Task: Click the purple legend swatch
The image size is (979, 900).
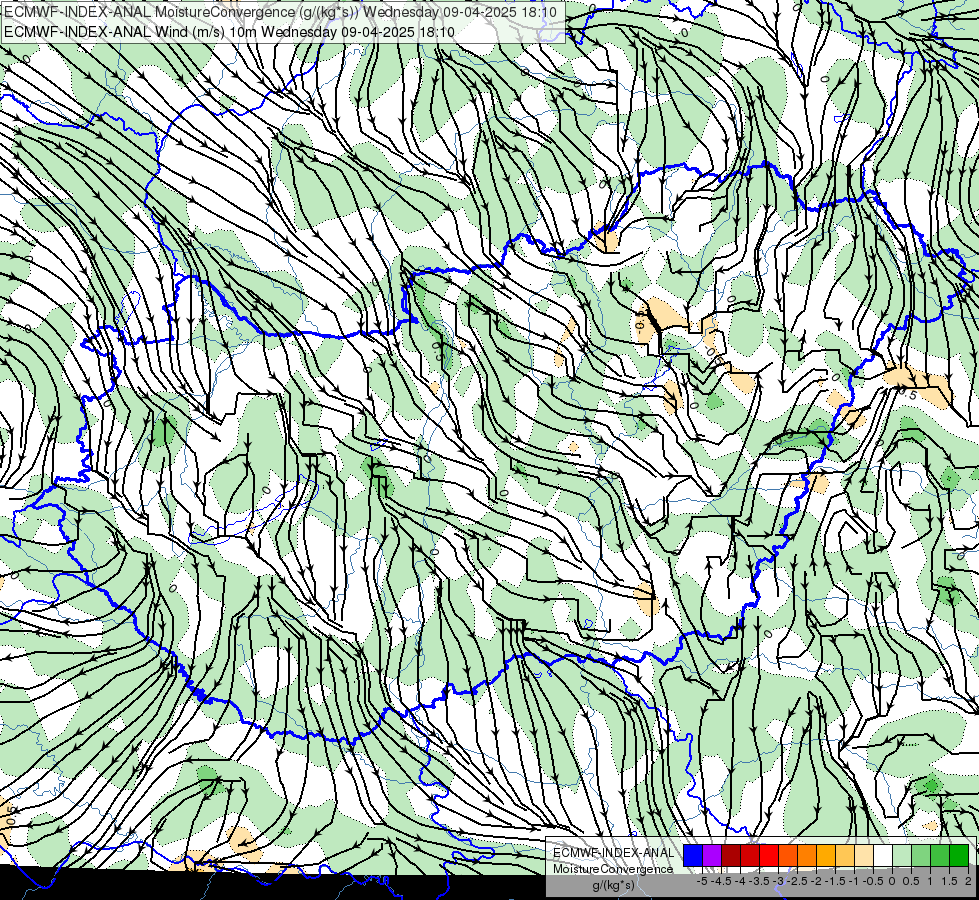Action: [712, 855]
